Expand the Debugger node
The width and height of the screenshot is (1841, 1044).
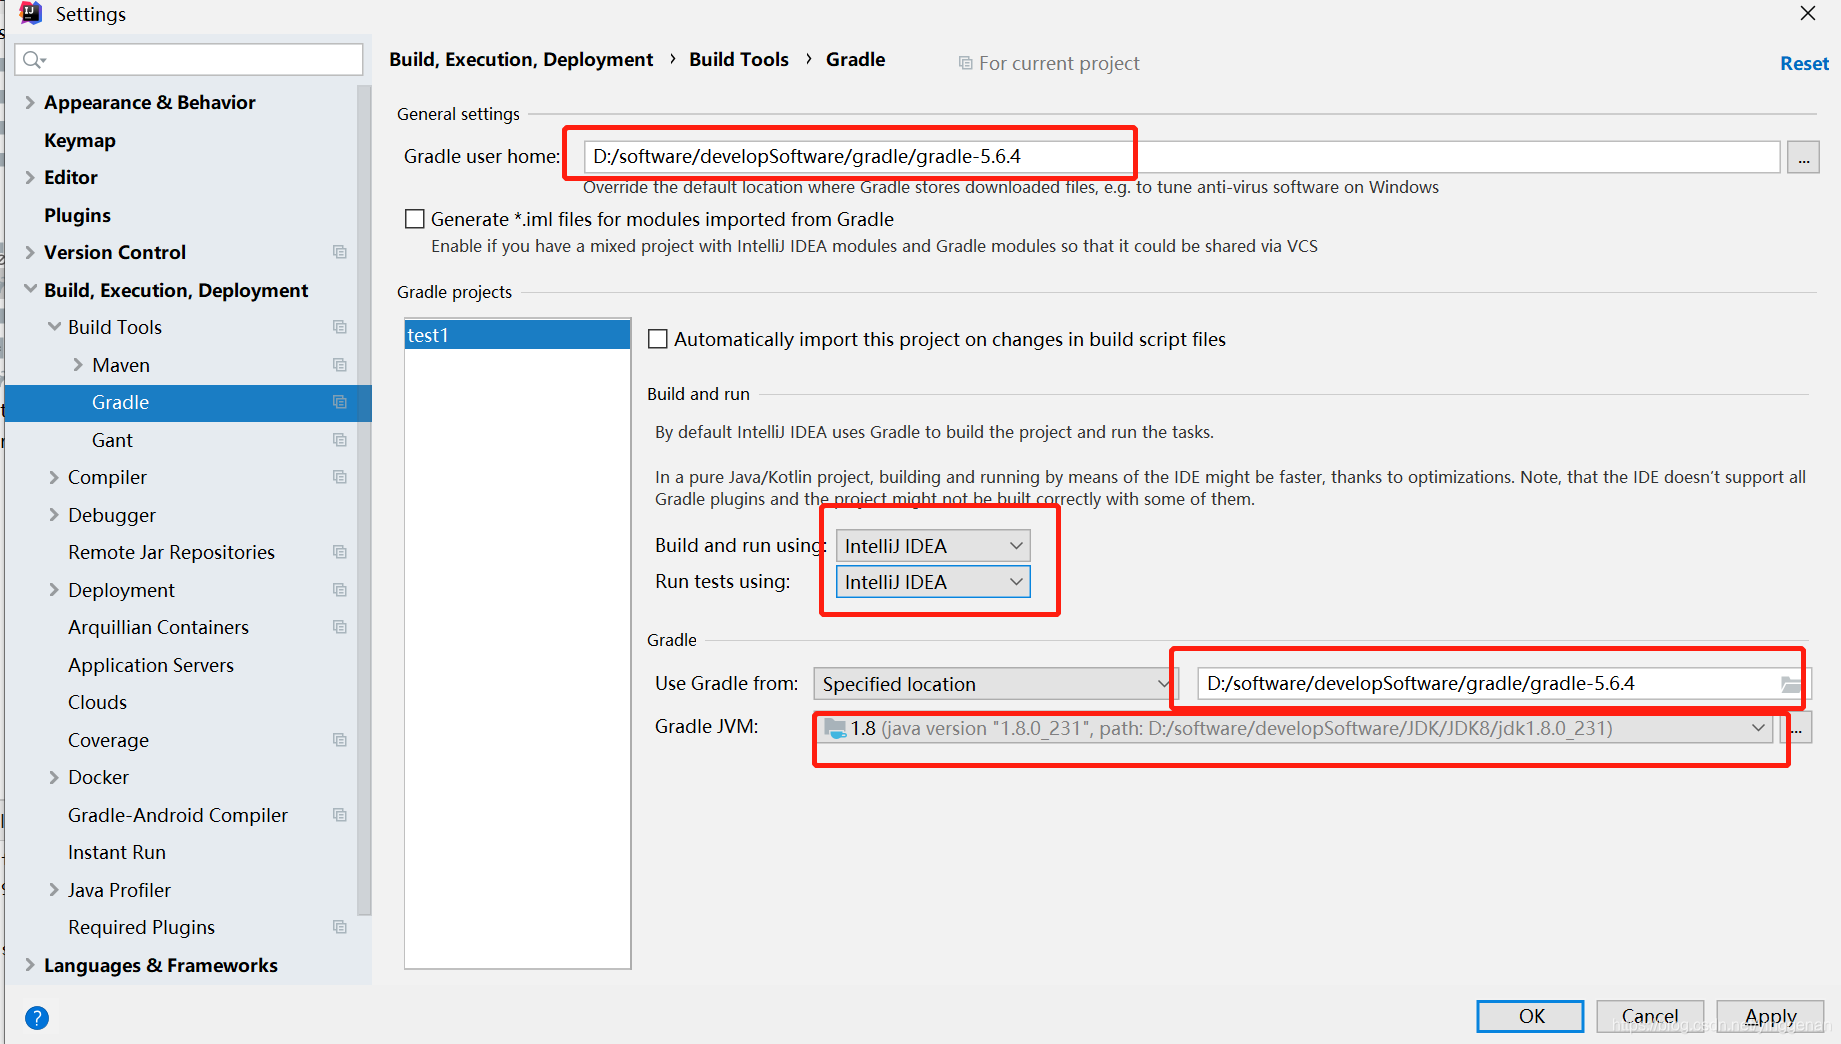(54, 515)
